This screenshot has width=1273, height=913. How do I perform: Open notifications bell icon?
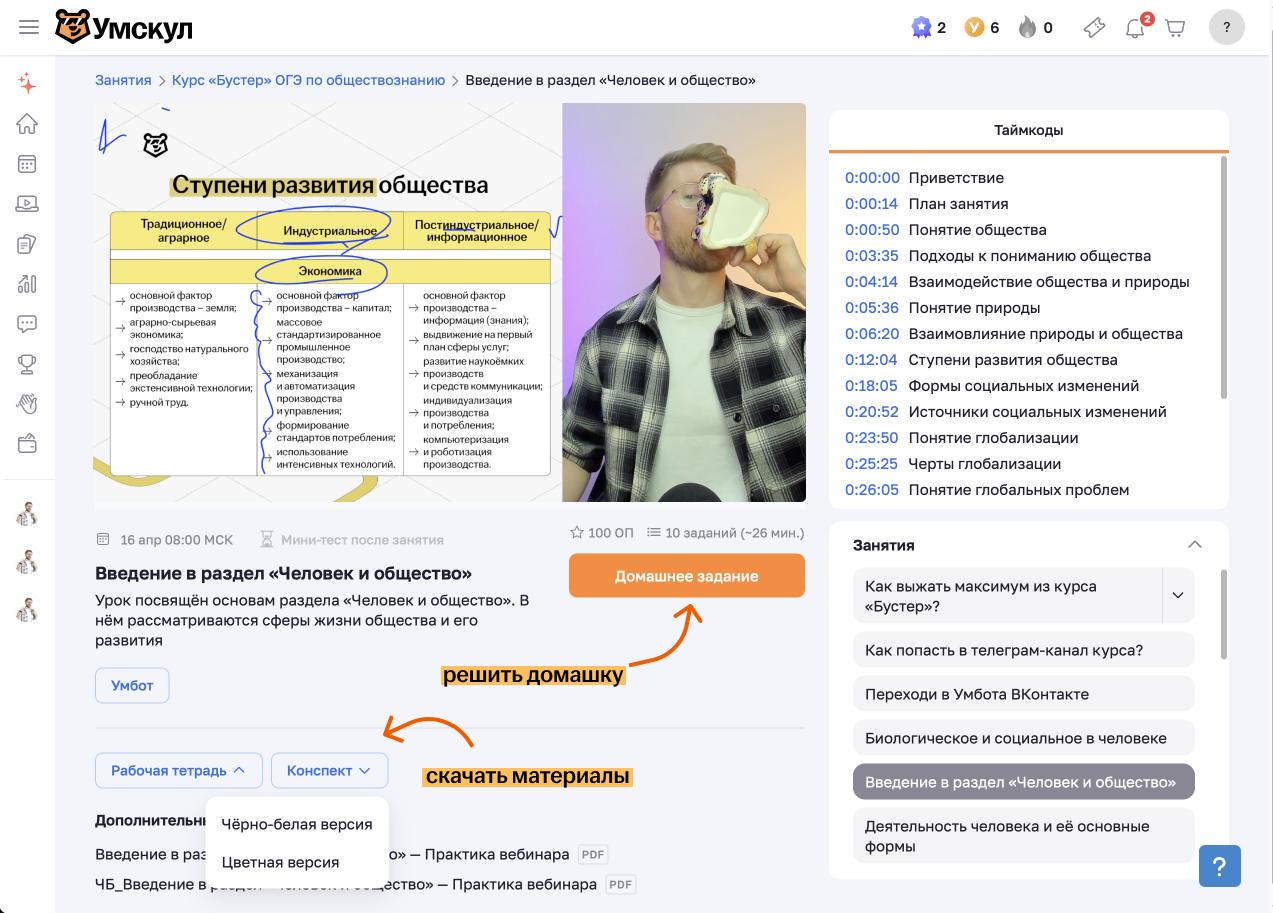tap(1135, 28)
